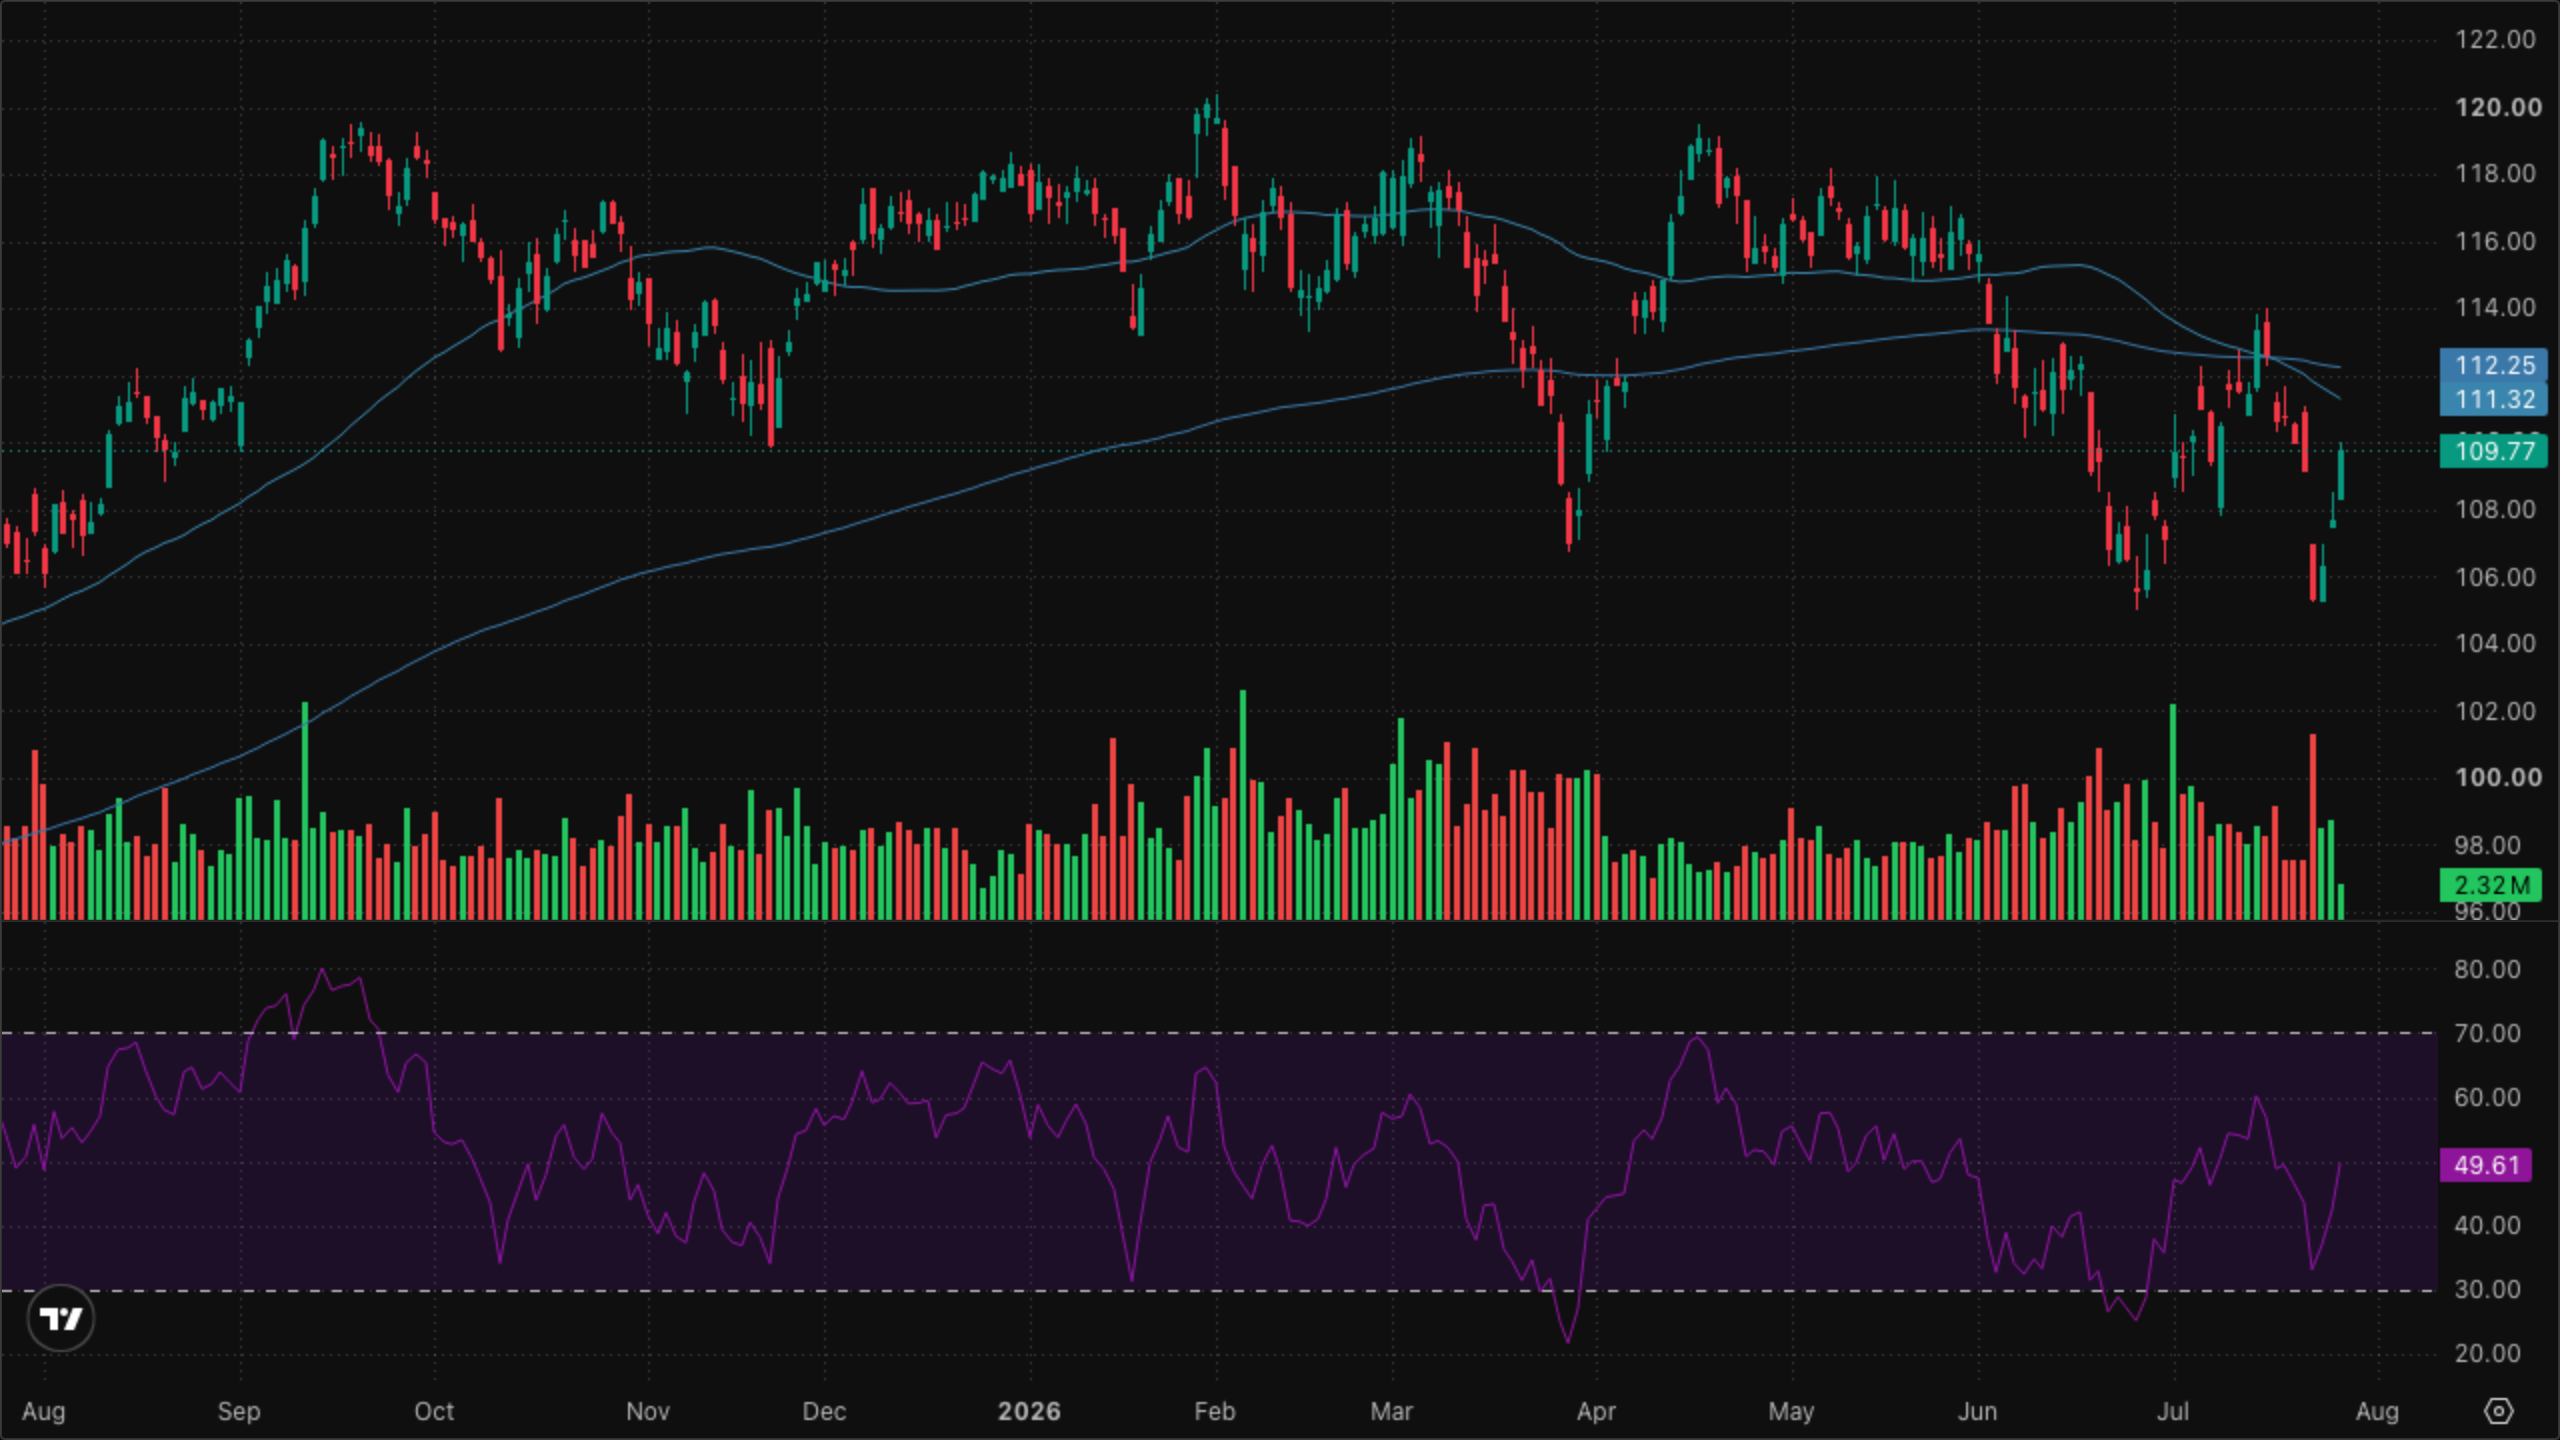Click the Feb label on time axis
The image size is (2560, 1440).
[1215, 1411]
